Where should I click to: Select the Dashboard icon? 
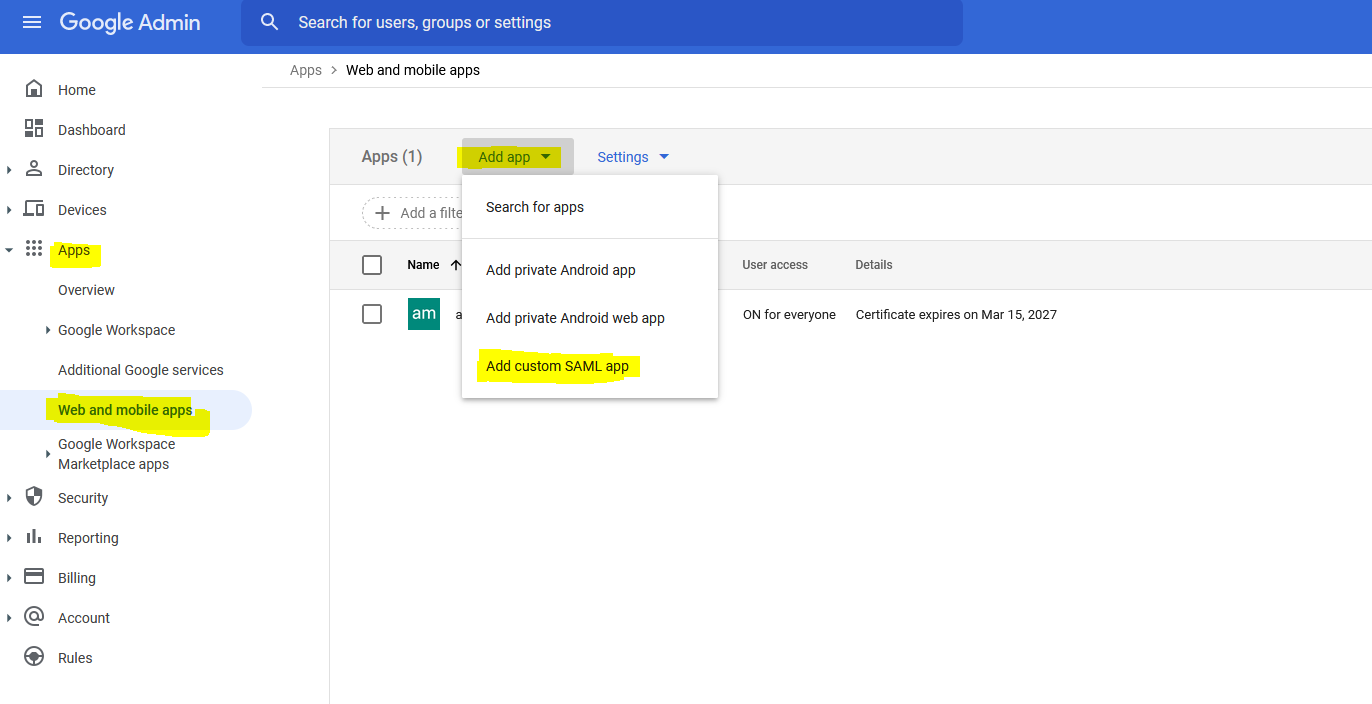(x=33, y=129)
